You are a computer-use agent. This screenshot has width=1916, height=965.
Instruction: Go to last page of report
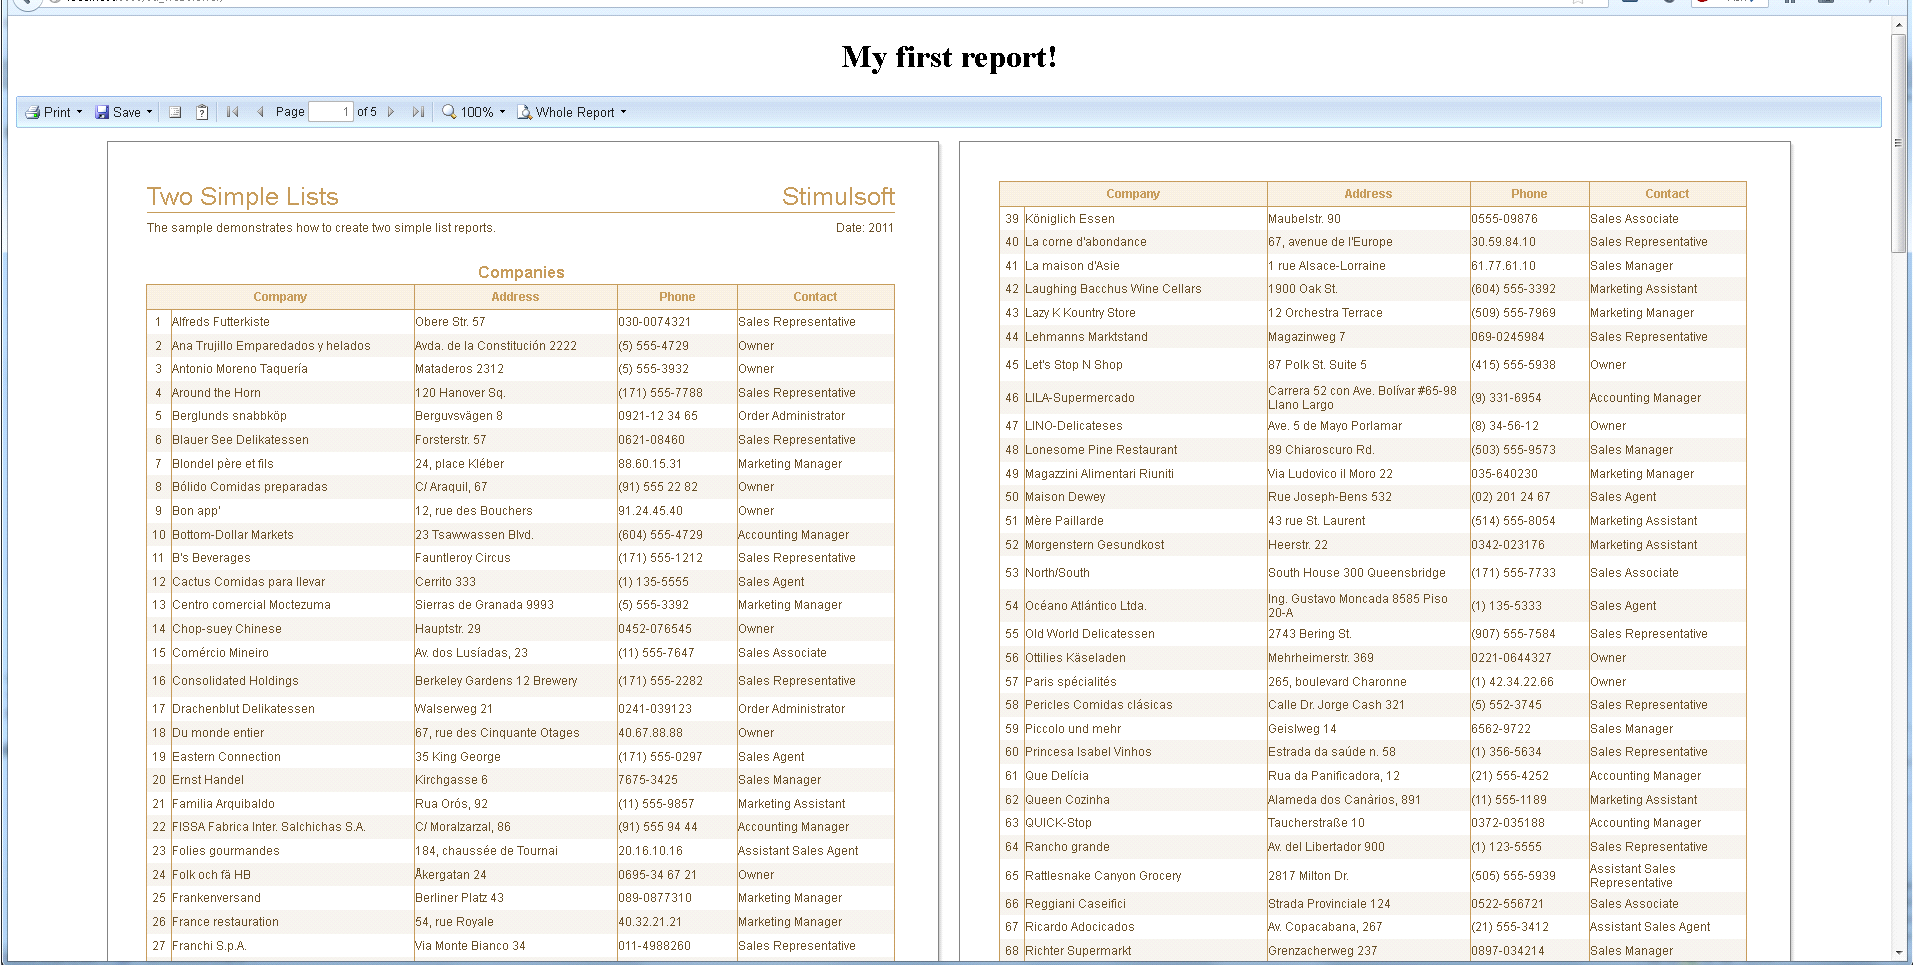click(x=418, y=112)
